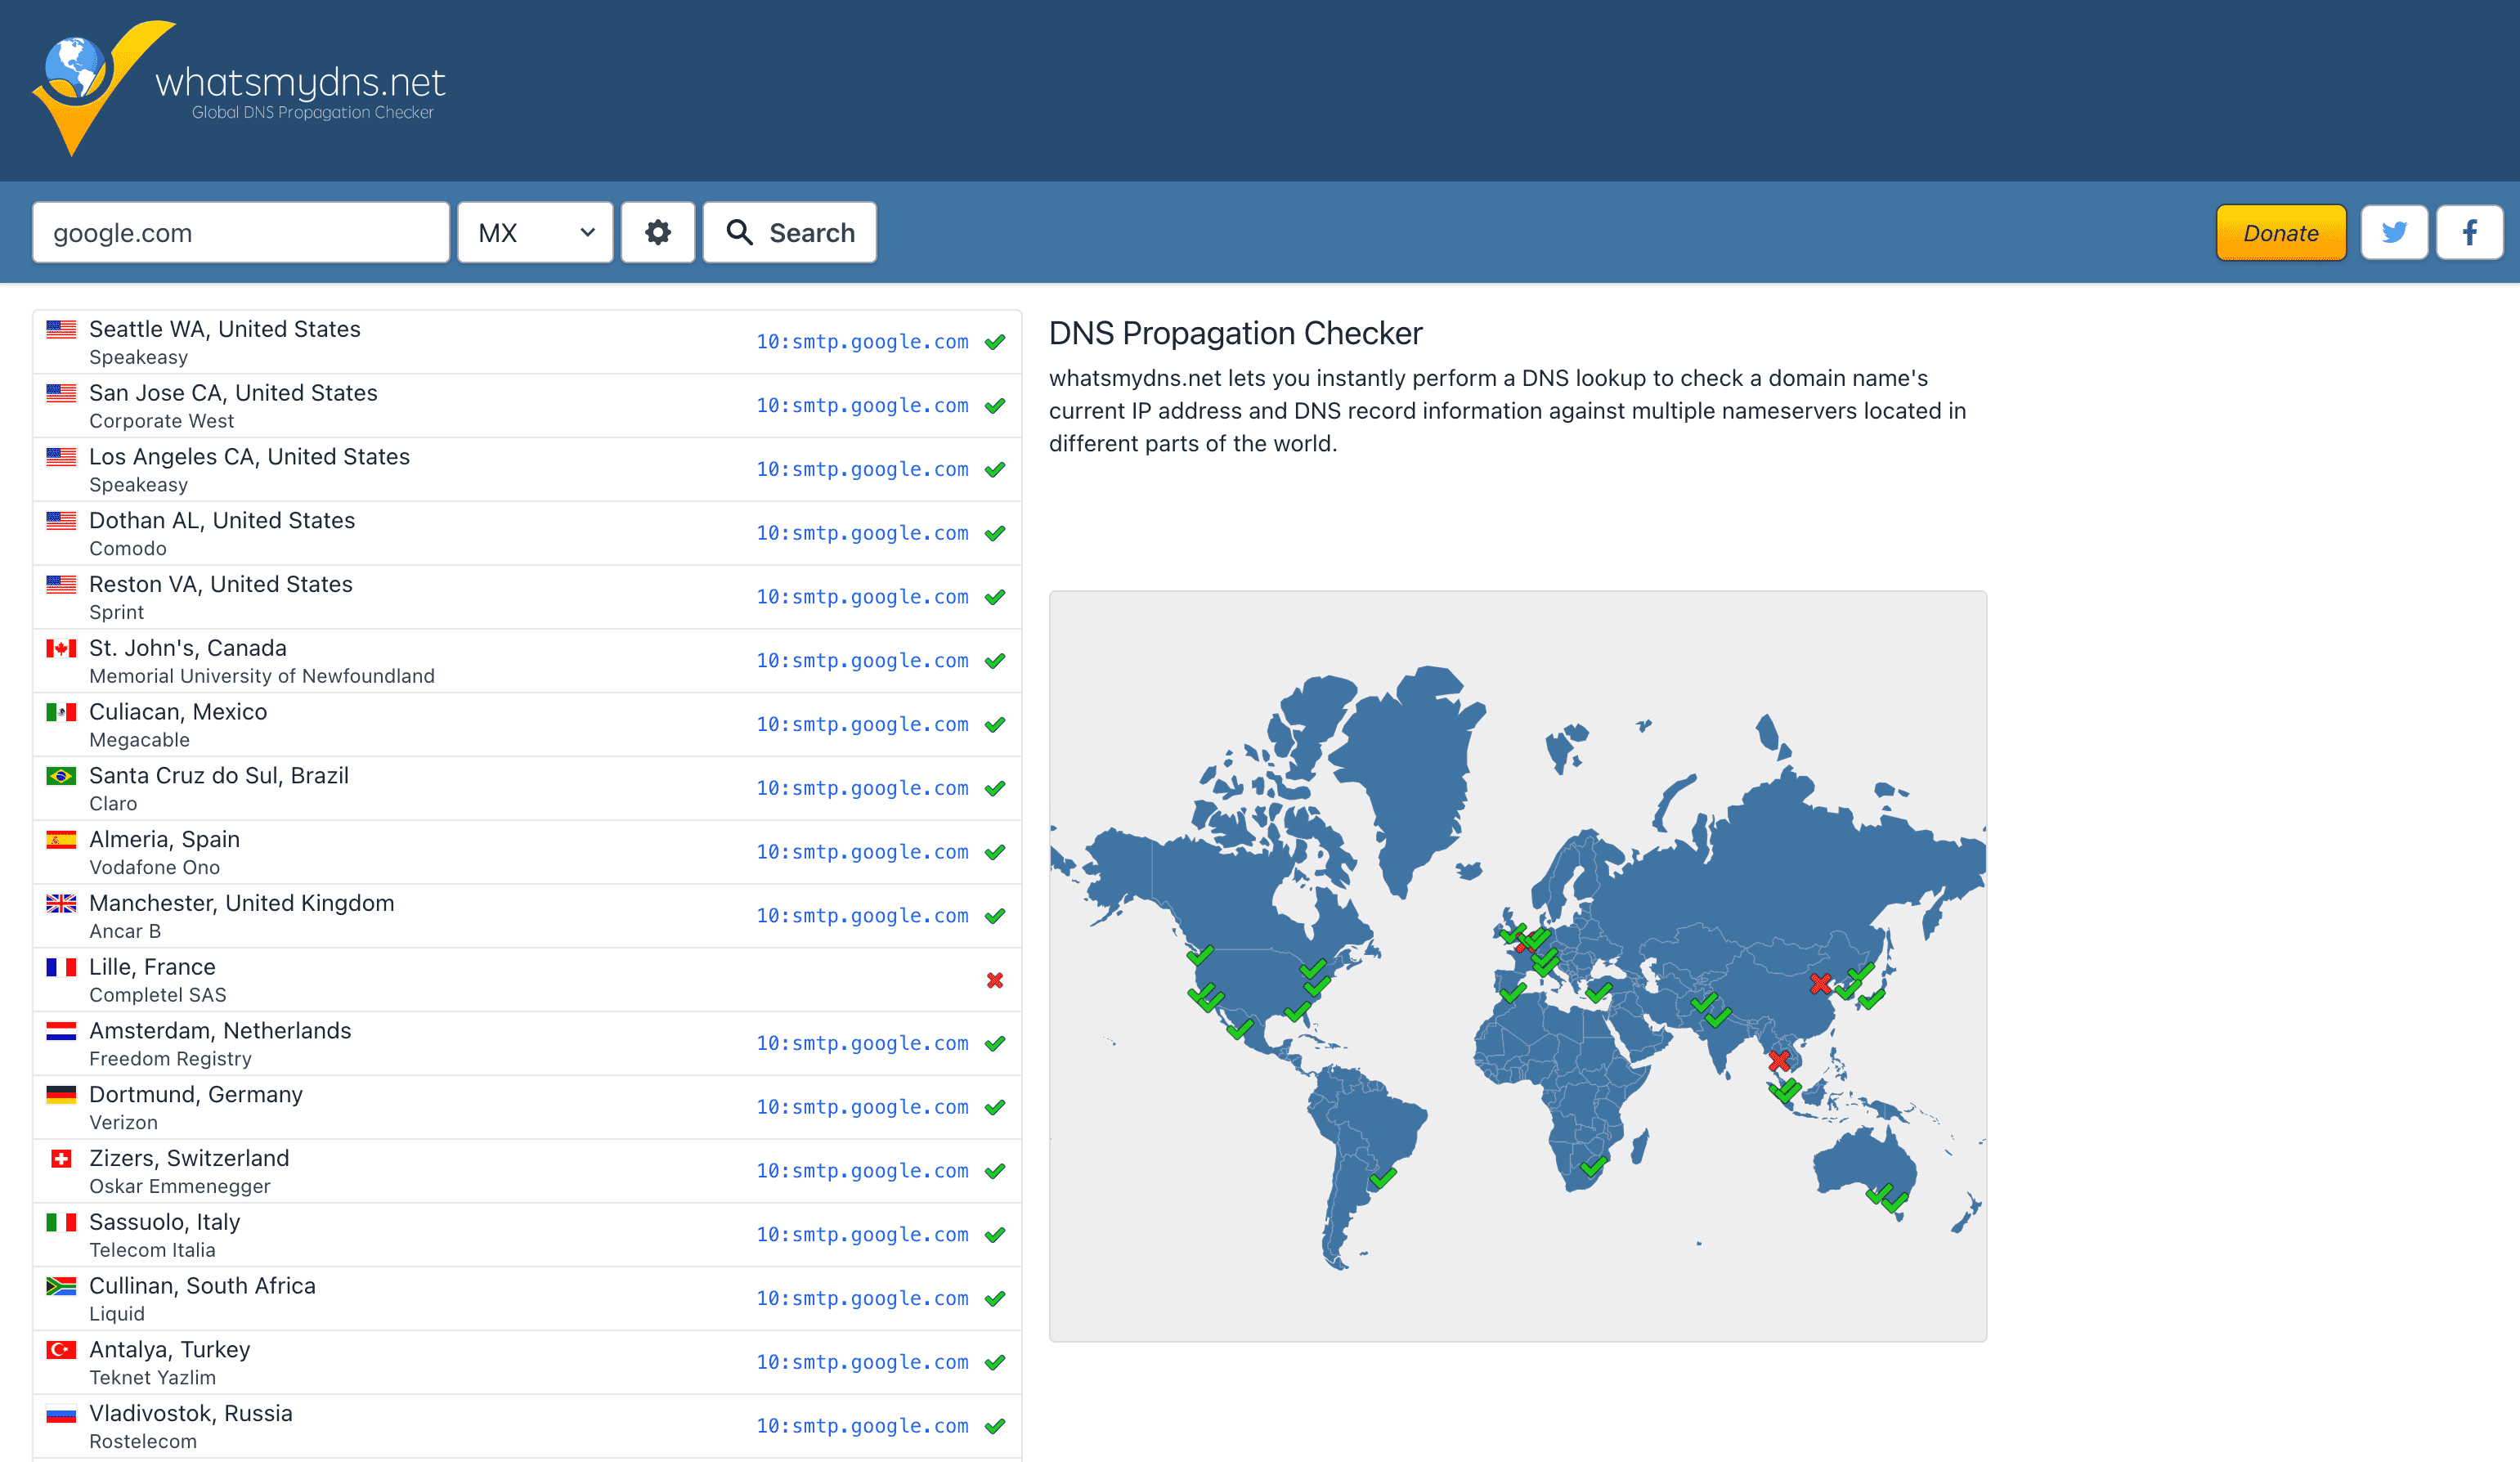Select the Santa Cruz do Sul, Brazil text
The image size is (2520, 1462).
[219, 776]
